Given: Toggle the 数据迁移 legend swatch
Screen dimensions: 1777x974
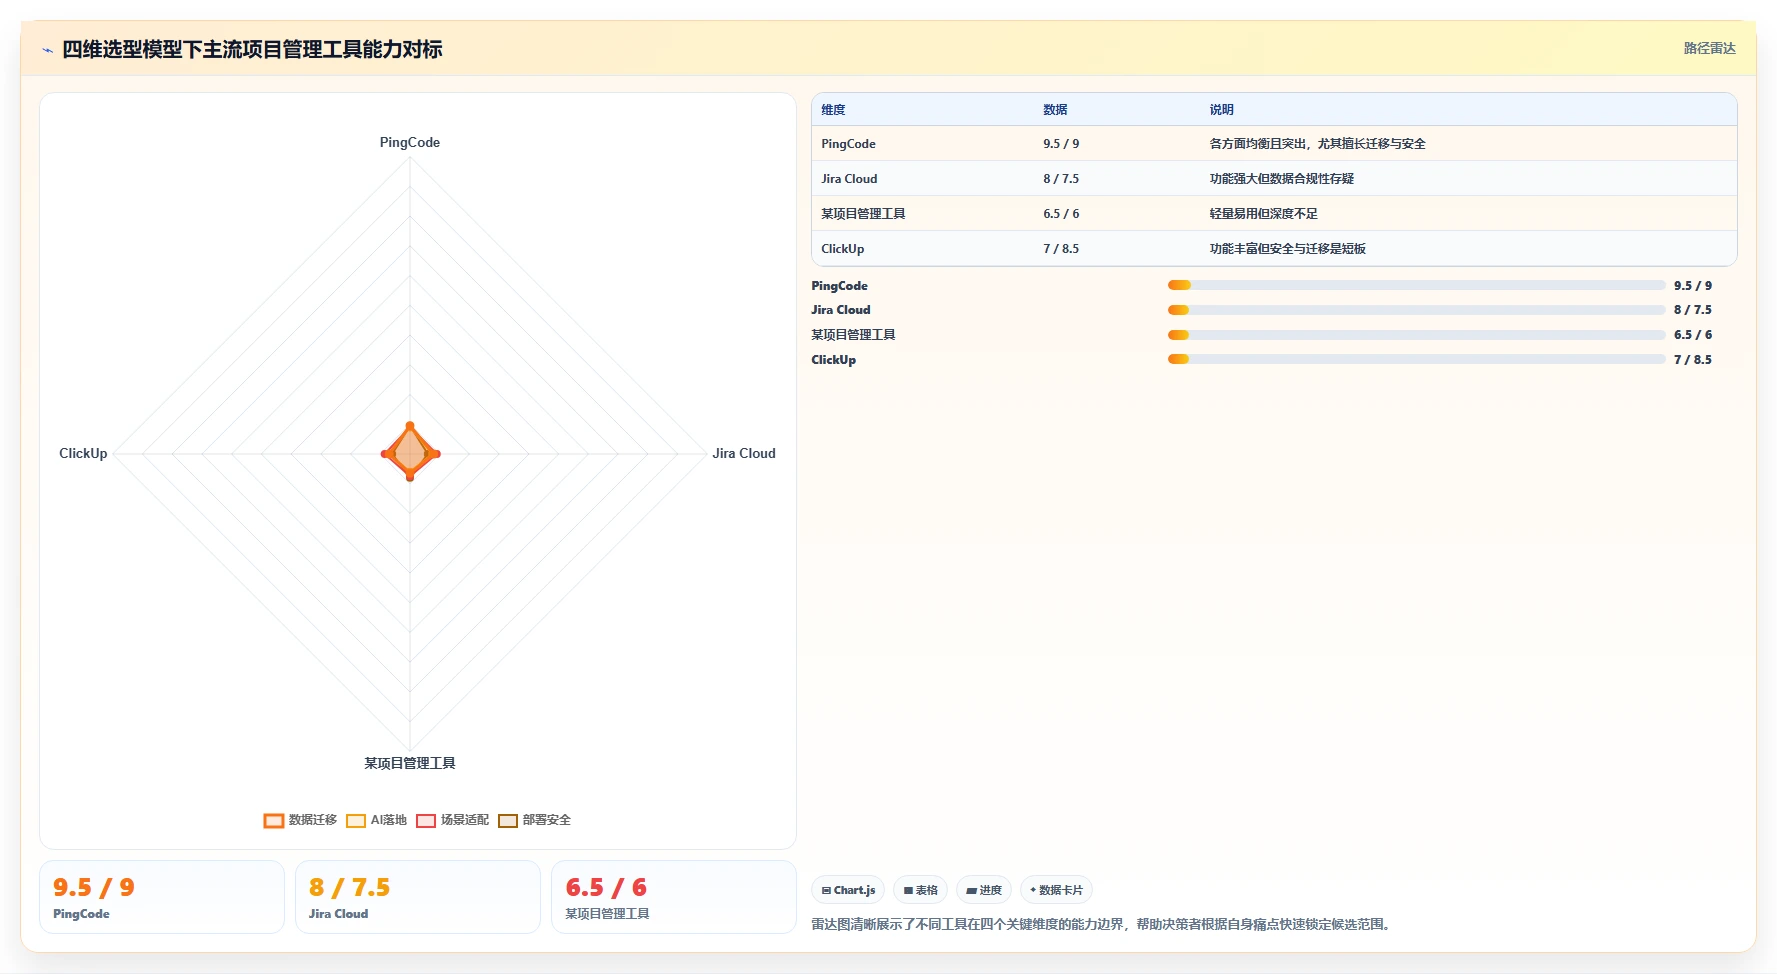Looking at the screenshot, I should [274, 820].
